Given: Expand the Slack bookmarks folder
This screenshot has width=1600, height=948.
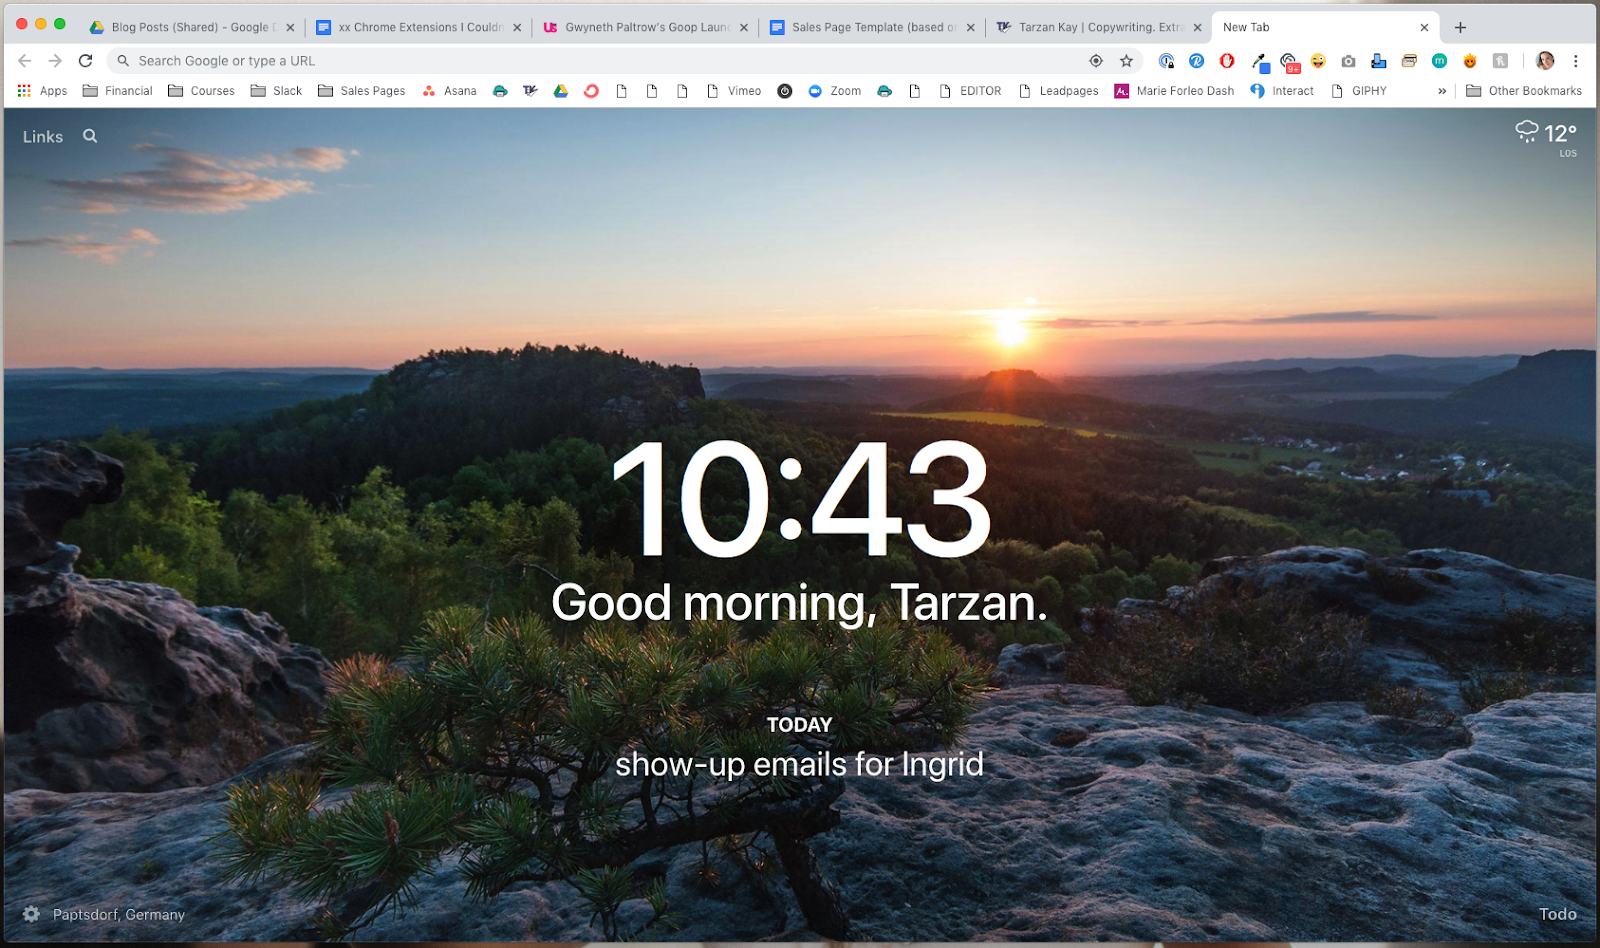Looking at the screenshot, I should (276, 91).
